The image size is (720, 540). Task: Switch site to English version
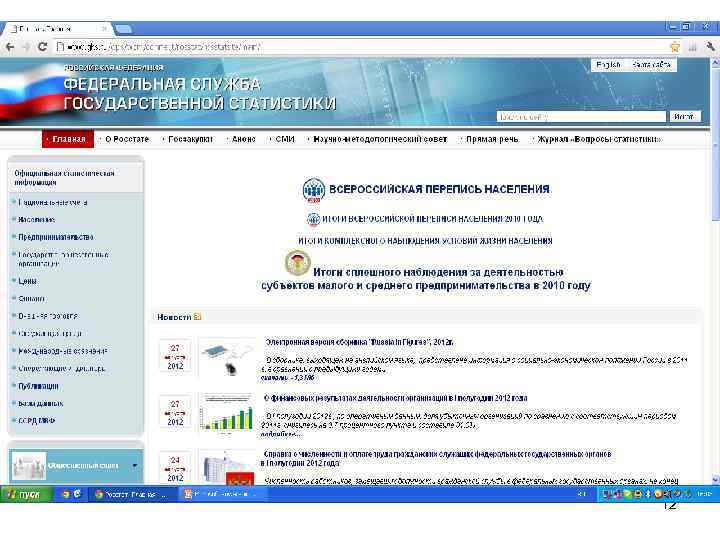coord(608,65)
